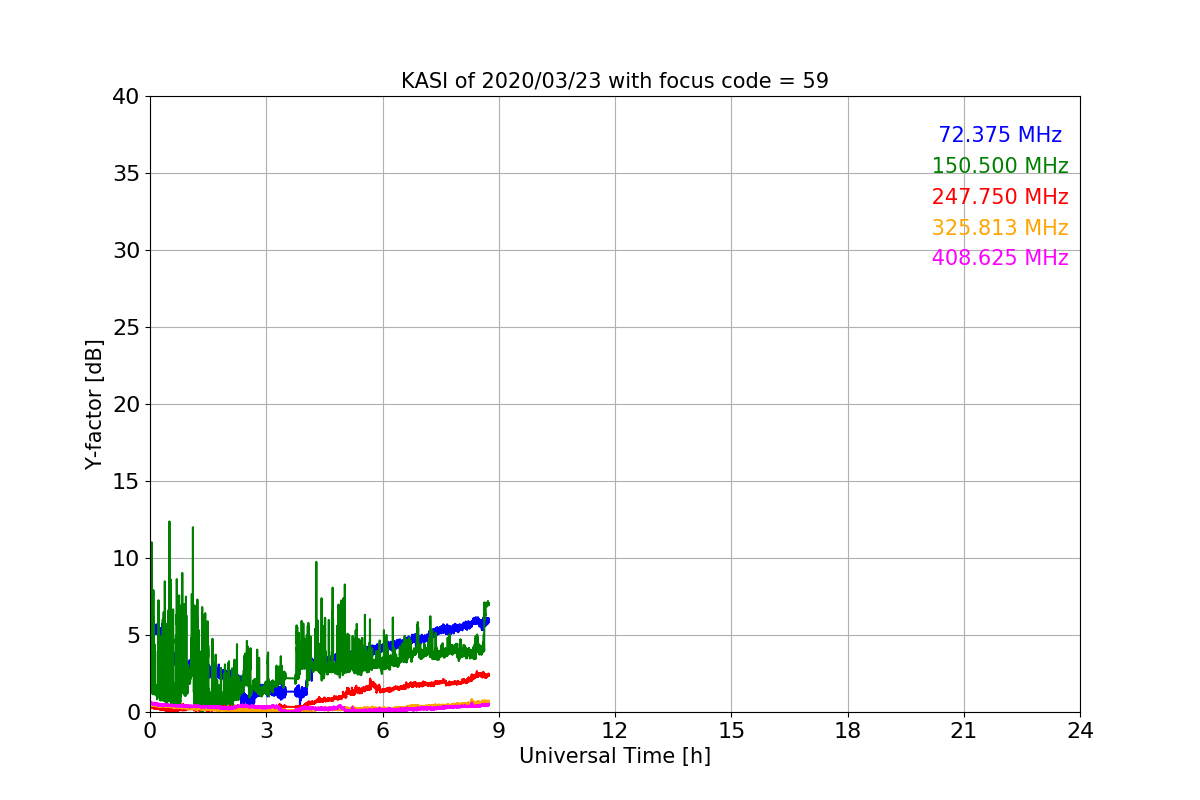Click the y-axis tick label 30
This screenshot has height=800, width=1200.
[x=127, y=251]
